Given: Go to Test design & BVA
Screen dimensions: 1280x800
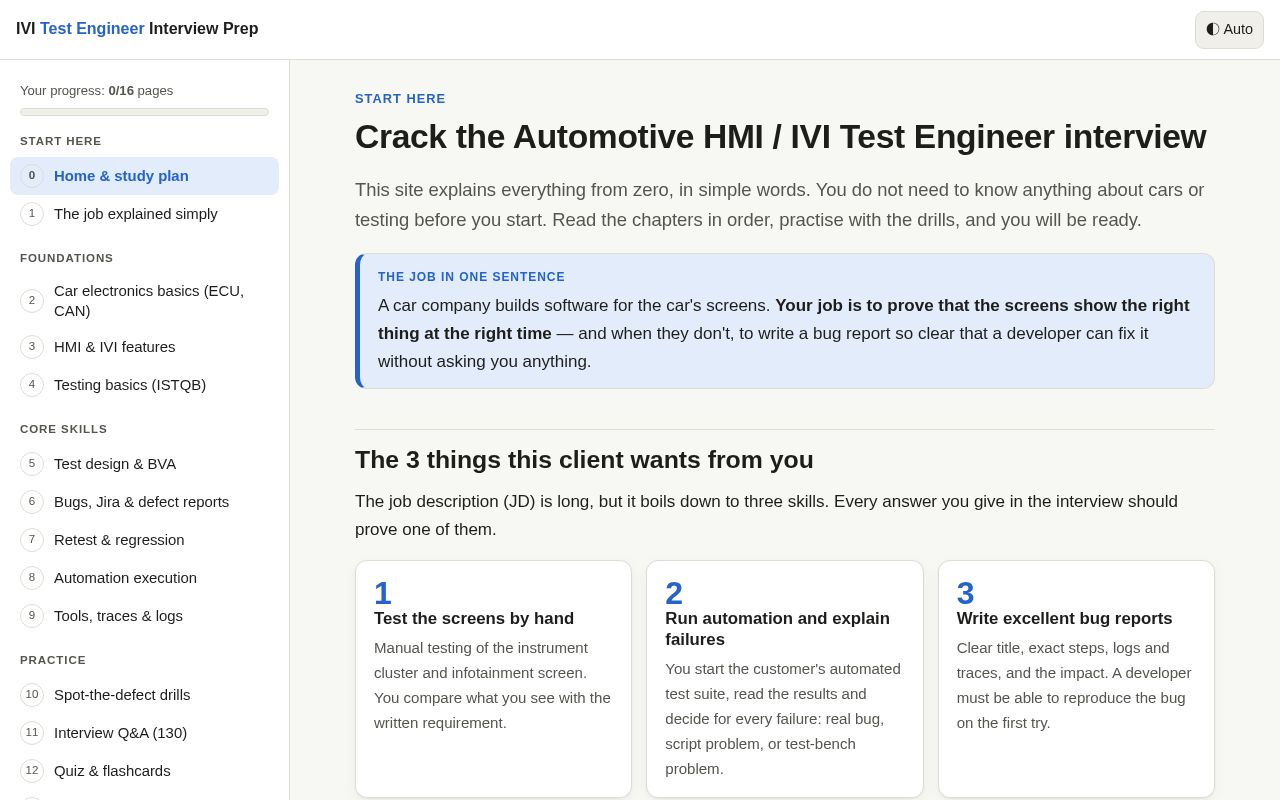Looking at the screenshot, I should point(144,464).
